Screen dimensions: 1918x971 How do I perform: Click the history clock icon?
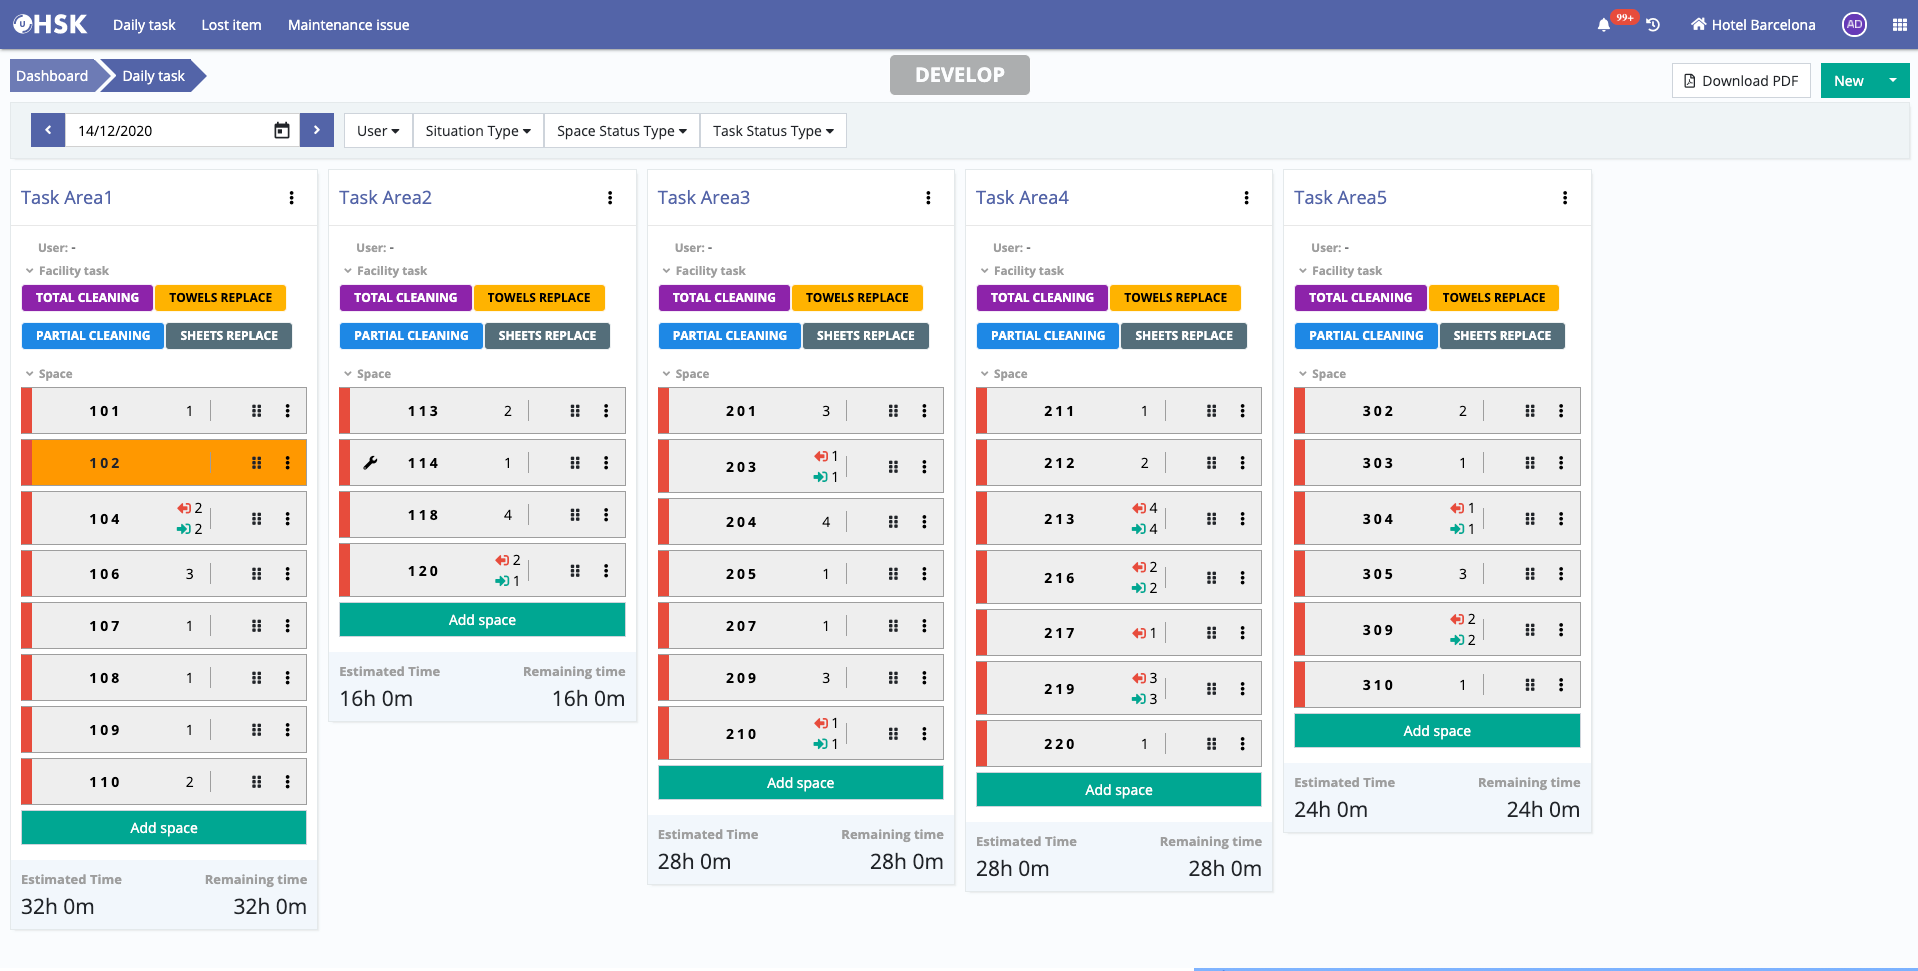pos(1653,25)
